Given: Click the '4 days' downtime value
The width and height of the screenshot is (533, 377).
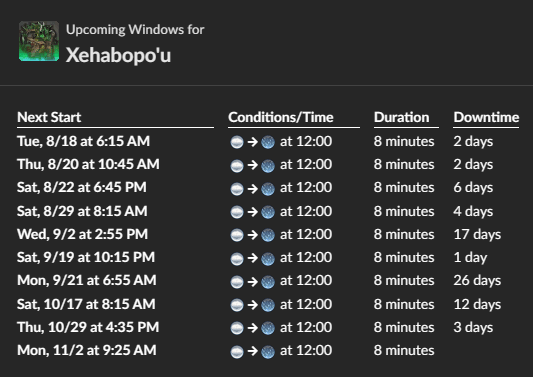Looking at the screenshot, I should coord(473,211).
